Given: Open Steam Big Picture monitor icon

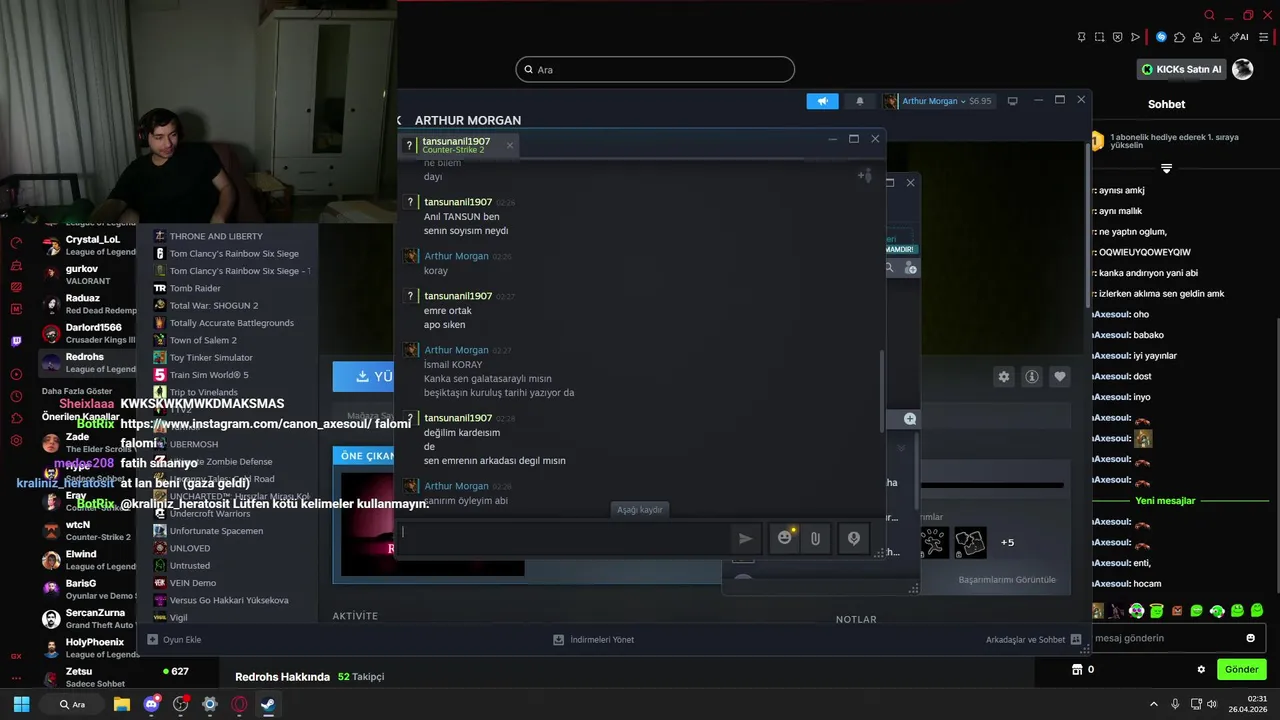Looking at the screenshot, I should [x=1012, y=101].
